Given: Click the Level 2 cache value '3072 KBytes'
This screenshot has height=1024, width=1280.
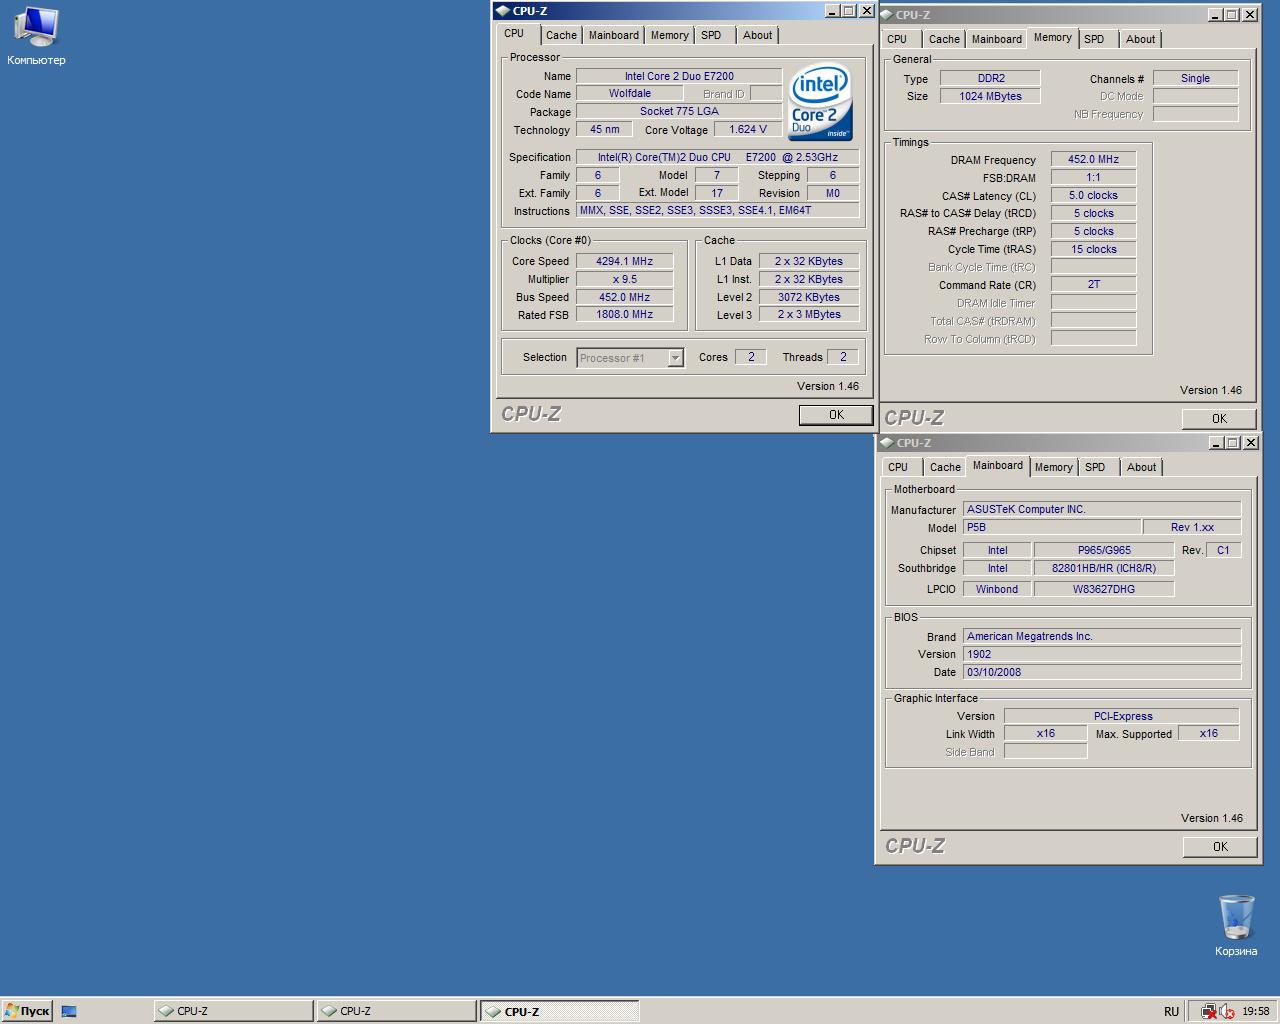Looking at the screenshot, I should point(808,297).
